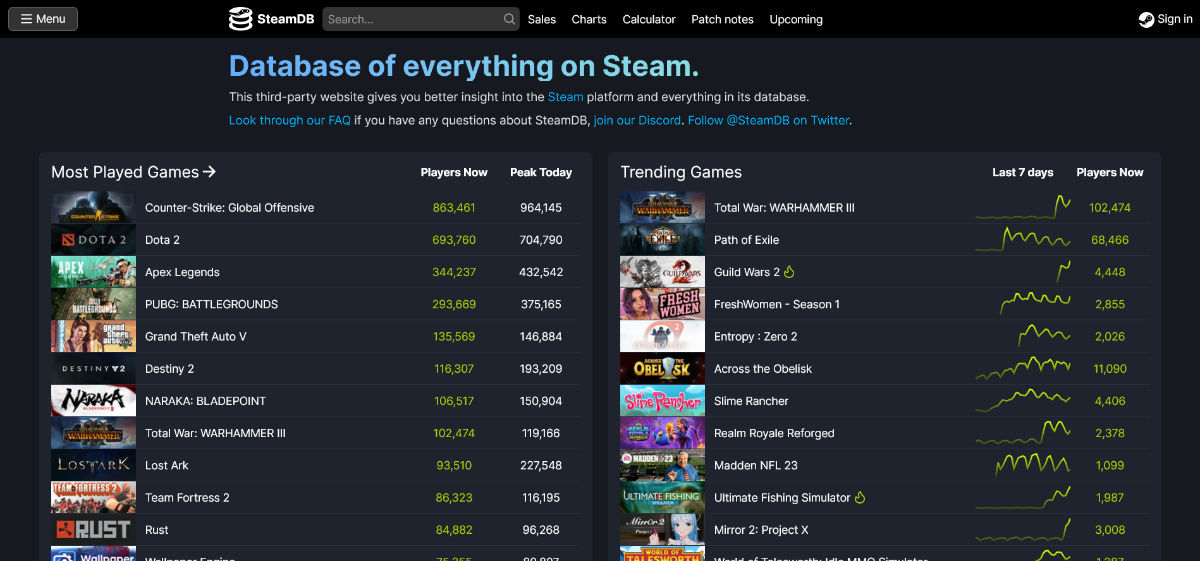The height and width of the screenshot is (561, 1200).
Task: Click the Counter-Strike: Global Offensive thumbnail
Action: point(93,208)
